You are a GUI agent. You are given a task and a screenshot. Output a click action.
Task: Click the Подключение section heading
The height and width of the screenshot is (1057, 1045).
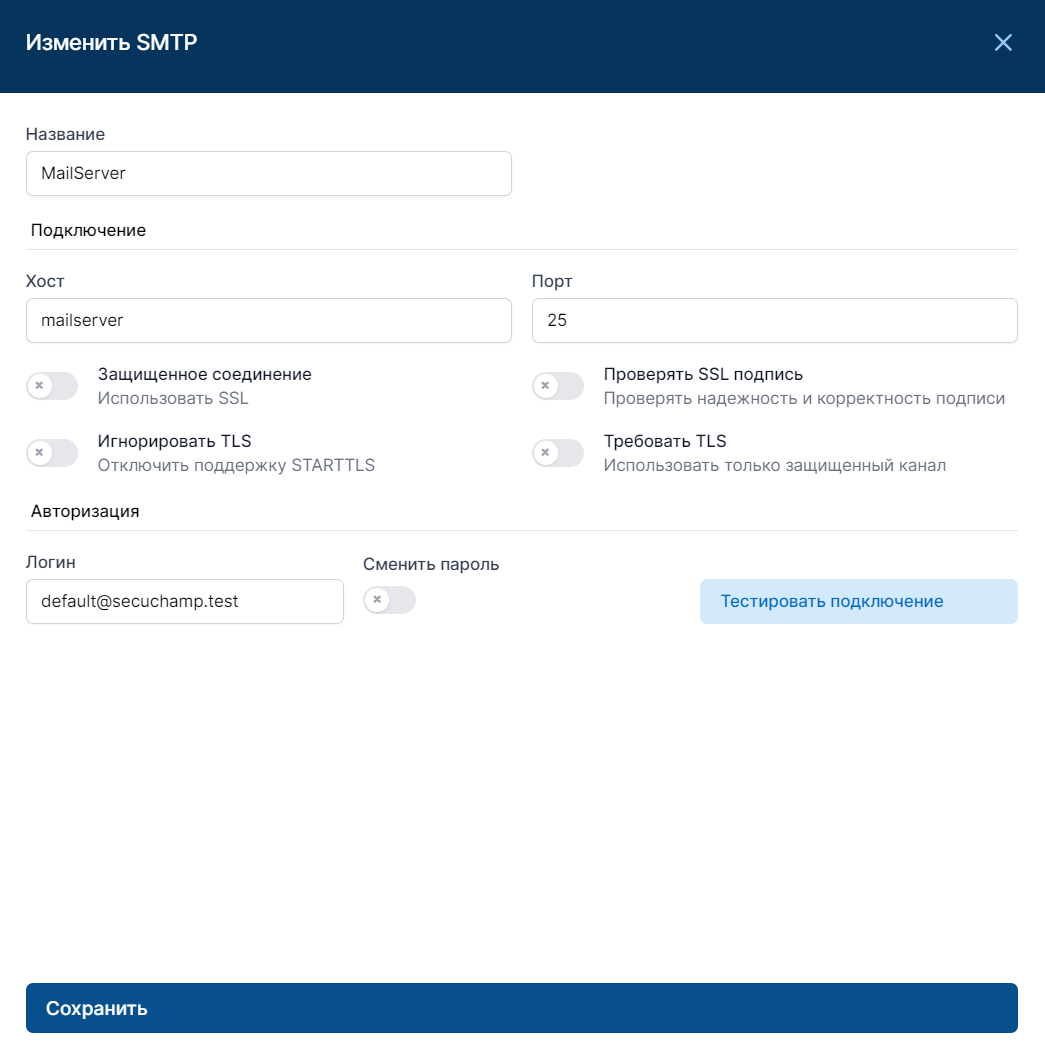(x=88, y=231)
